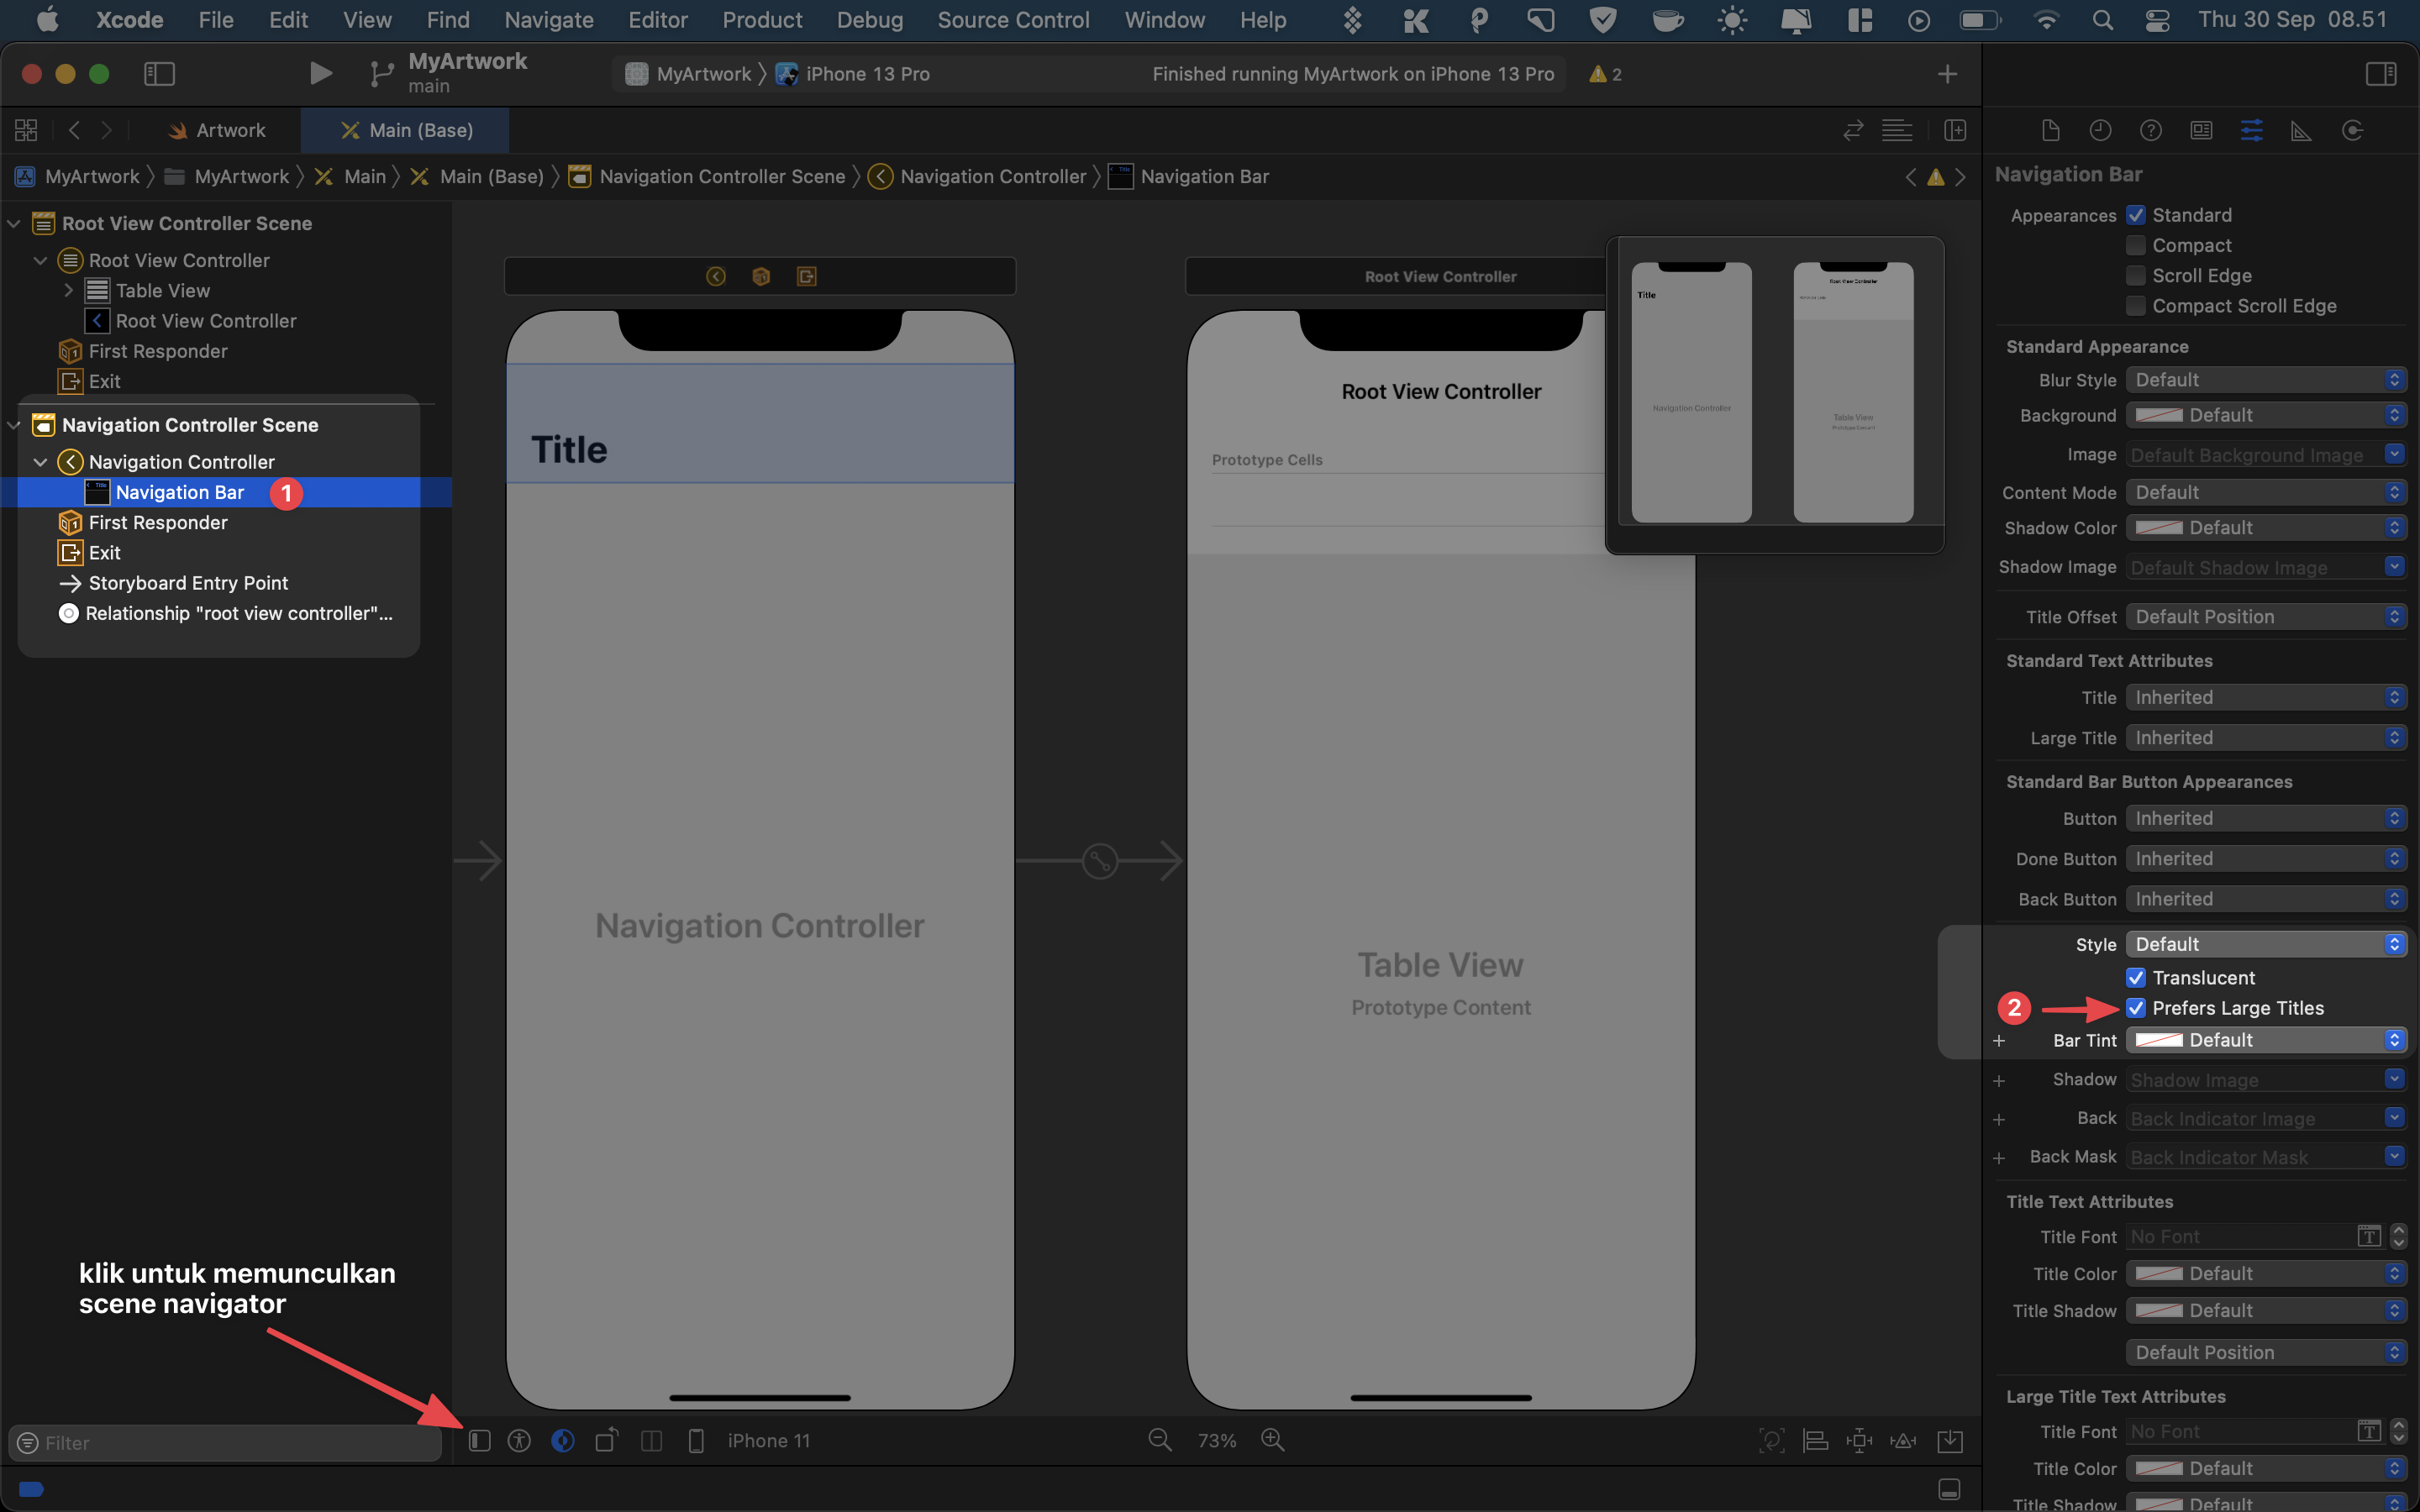Click the 73% zoom level label
This screenshot has width=2420, height=1512.
click(1217, 1440)
